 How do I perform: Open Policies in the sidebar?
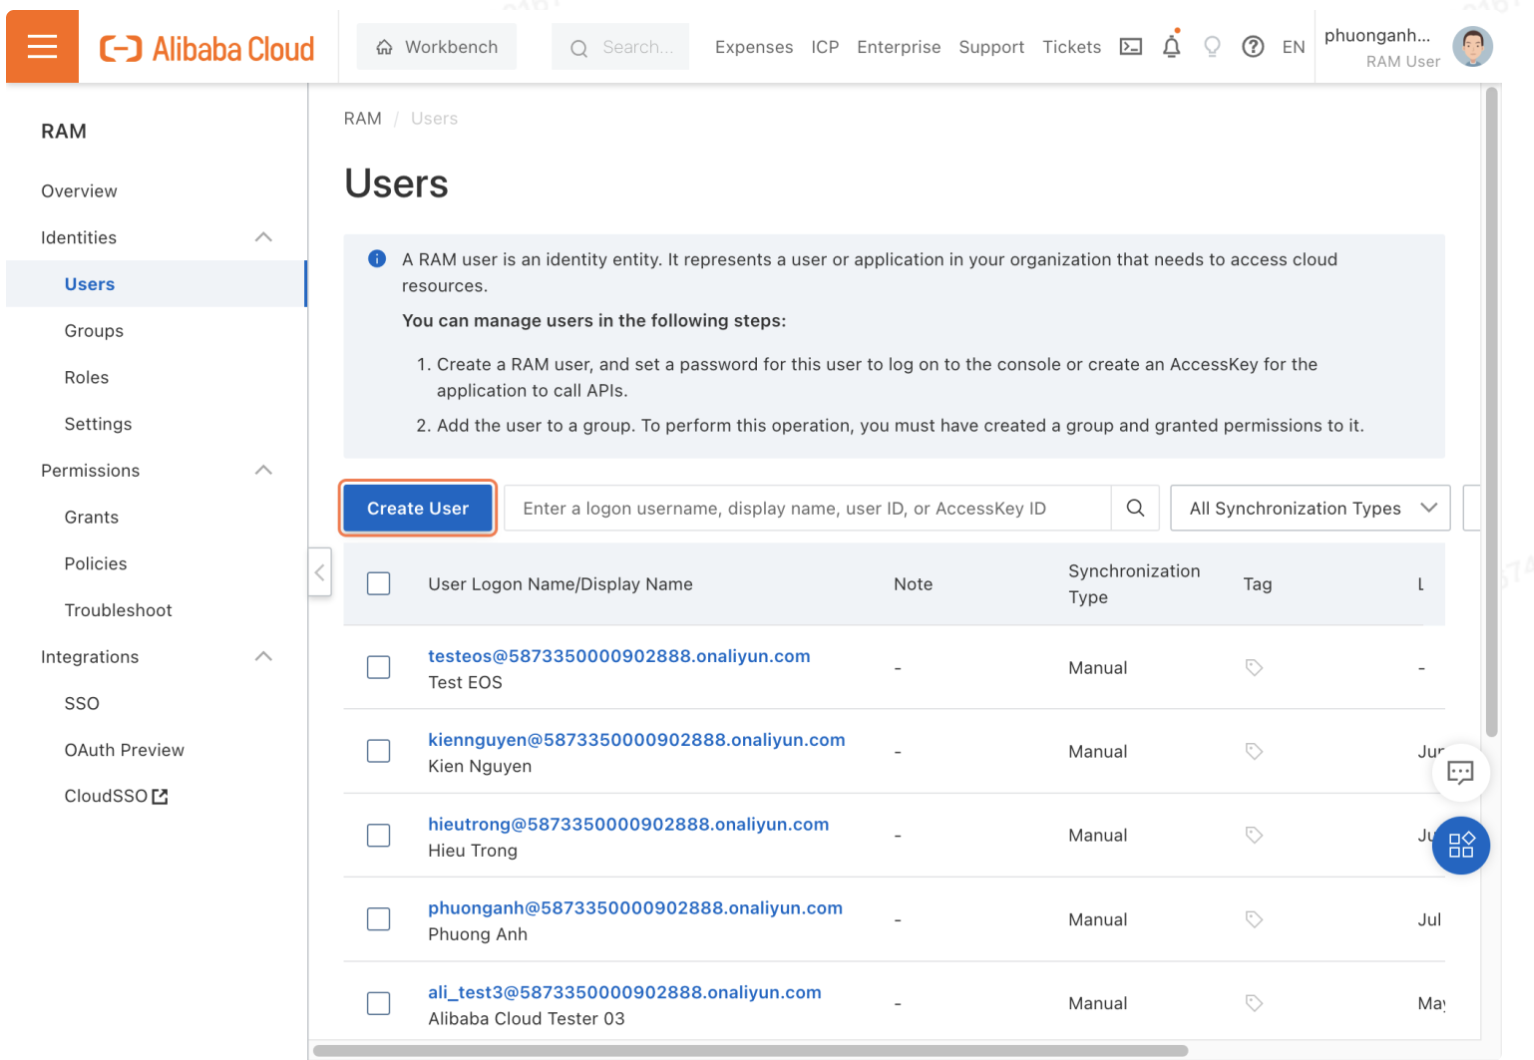[x=96, y=564]
